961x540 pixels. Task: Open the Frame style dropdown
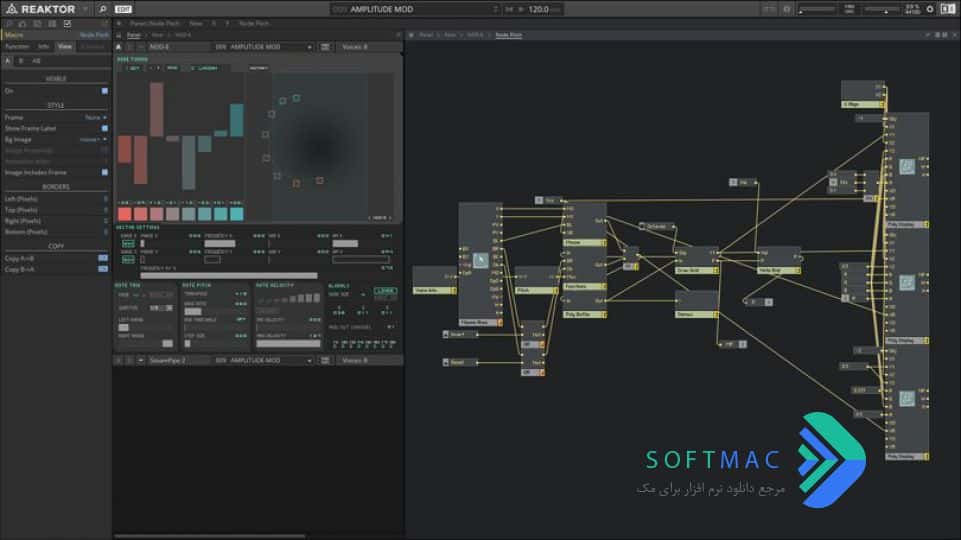tap(96, 117)
